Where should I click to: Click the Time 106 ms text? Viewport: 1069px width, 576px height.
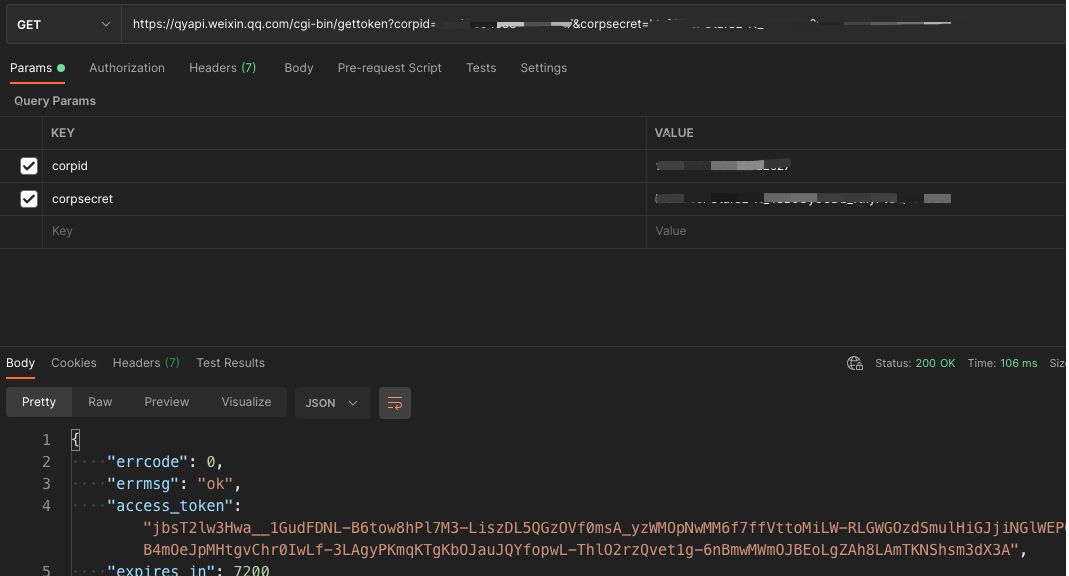1002,363
